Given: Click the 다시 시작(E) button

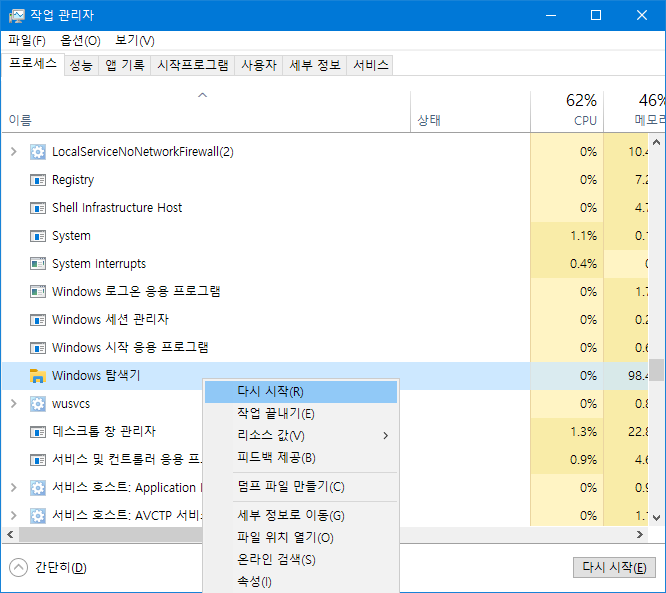Looking at the screenshot, I should coord(614,568).
